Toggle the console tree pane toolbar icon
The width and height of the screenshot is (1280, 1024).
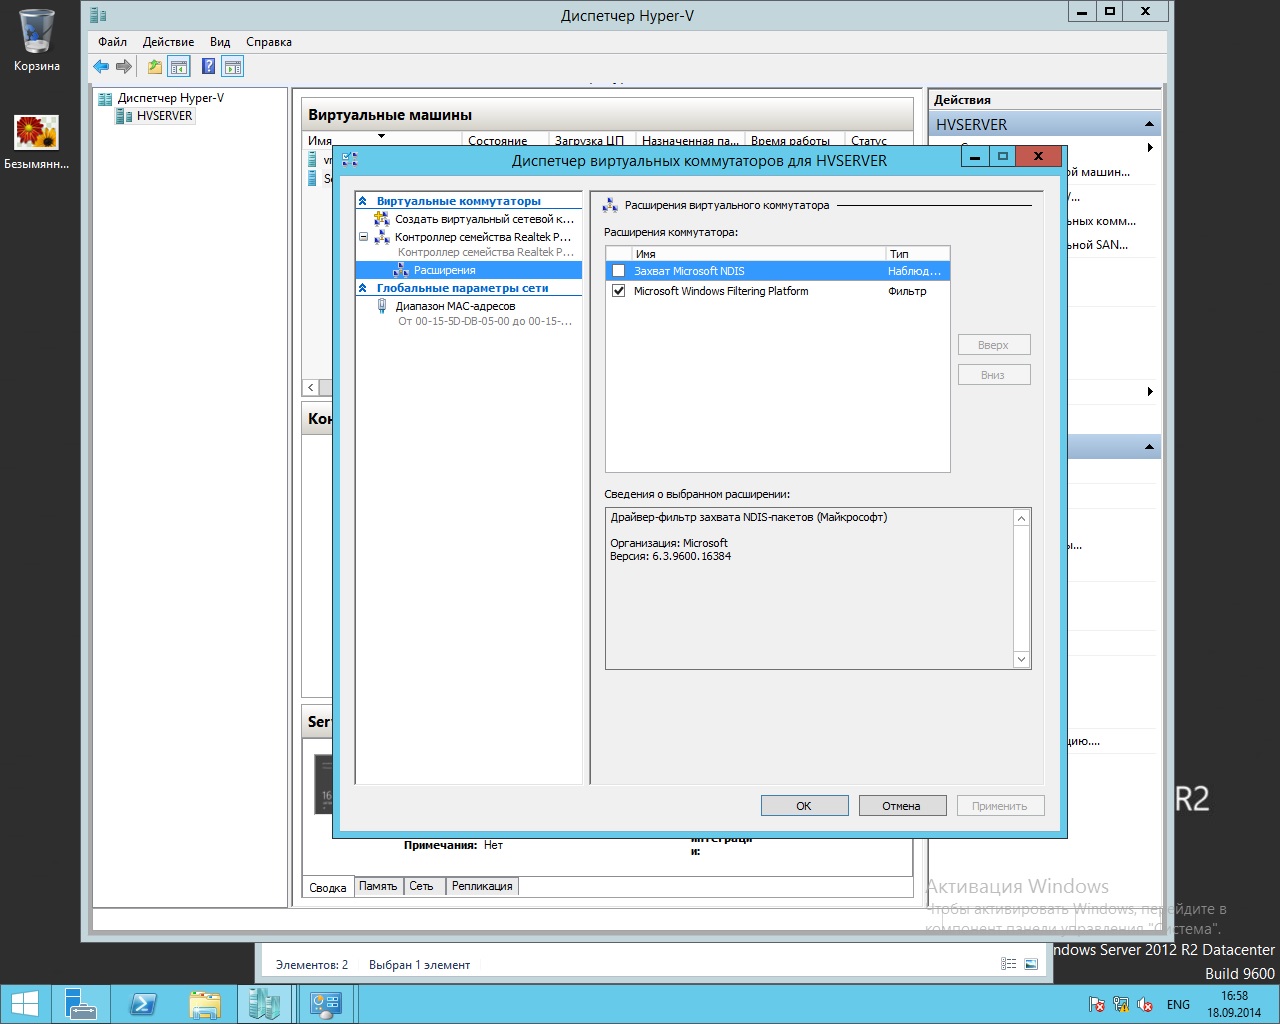pos(179,67)
